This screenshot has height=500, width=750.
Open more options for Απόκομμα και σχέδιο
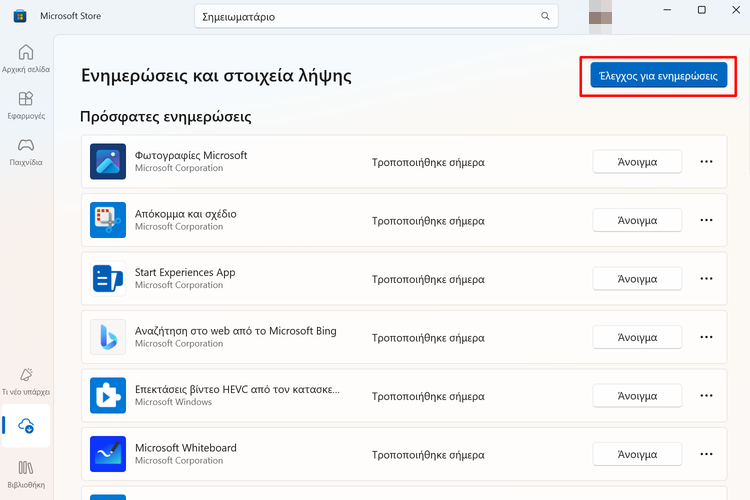click(x=706, y=220)
